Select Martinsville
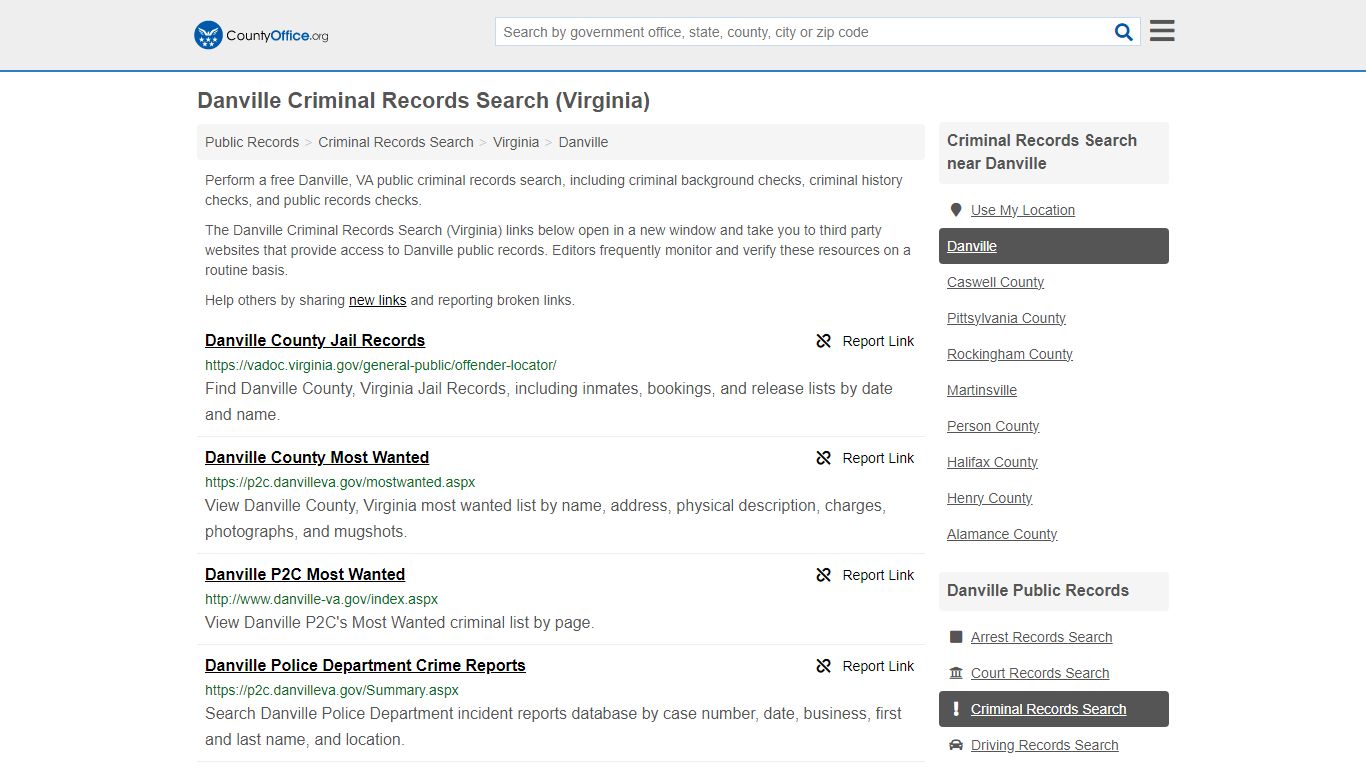The image size is (1366, 768). click(982, 390)
